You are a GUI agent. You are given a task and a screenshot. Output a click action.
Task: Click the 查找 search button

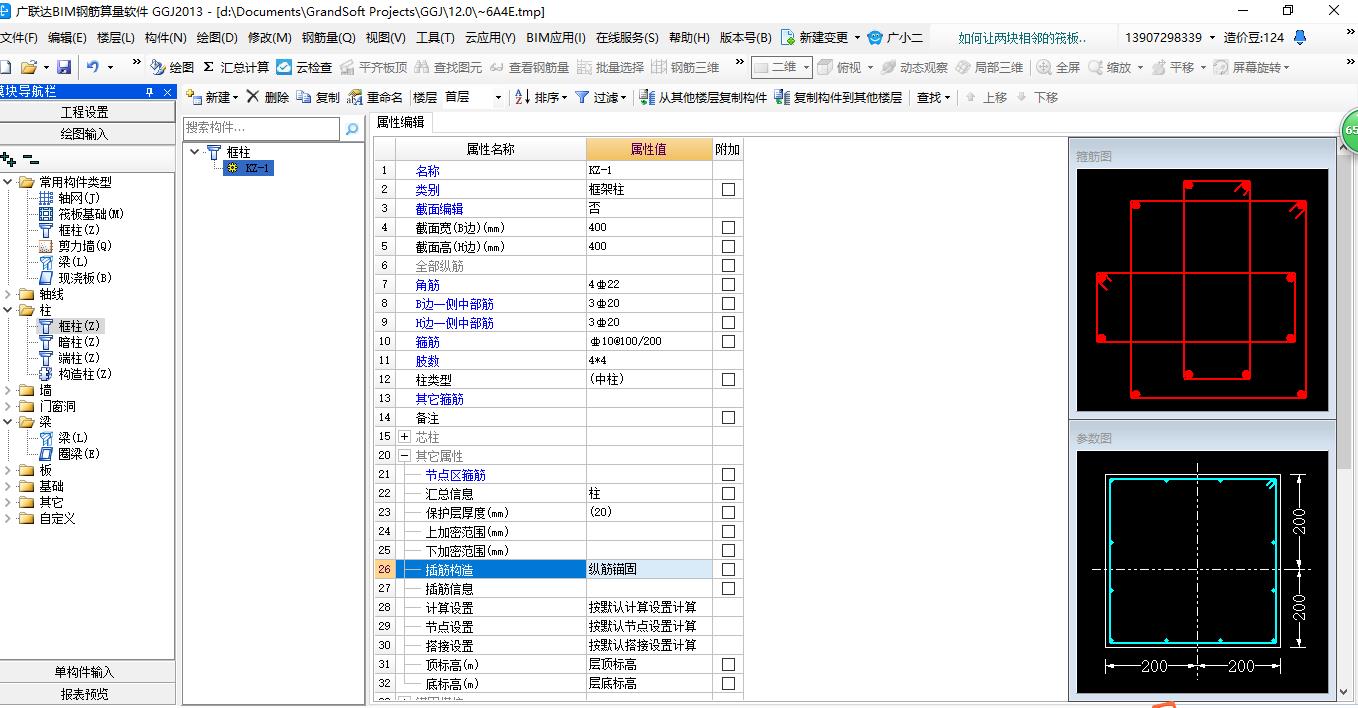(x=929, y=97)
